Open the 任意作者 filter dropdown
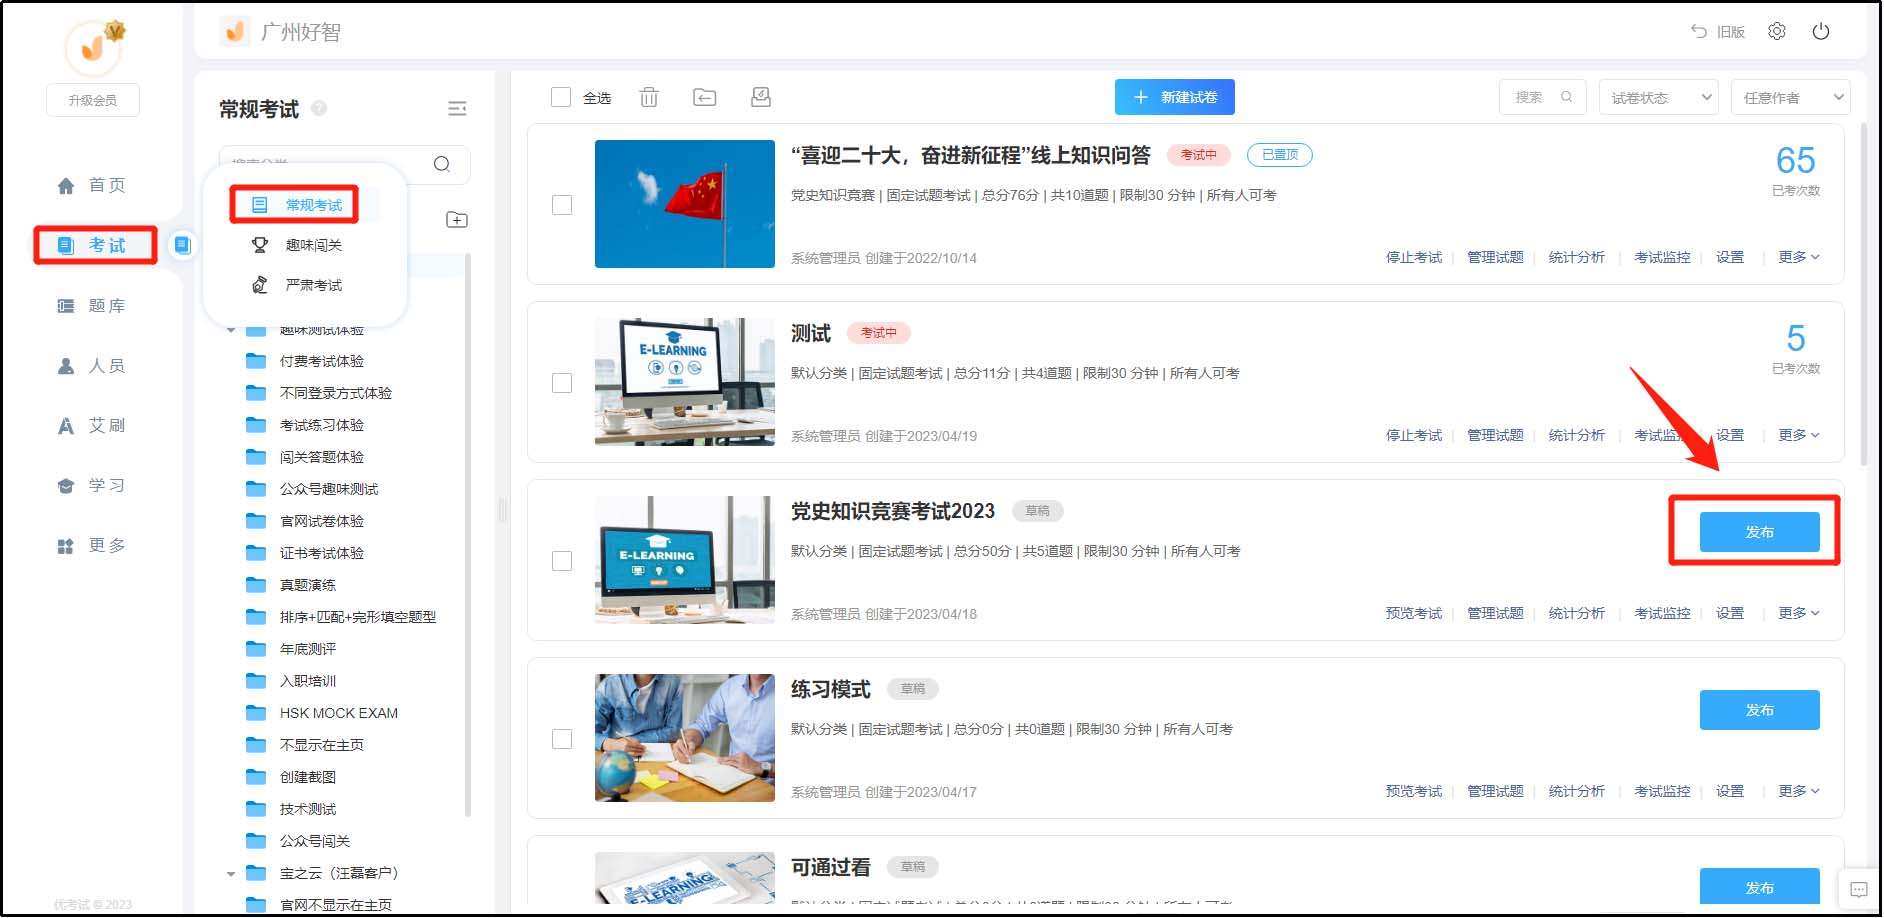1884x918 pixels. (1790, 97)
